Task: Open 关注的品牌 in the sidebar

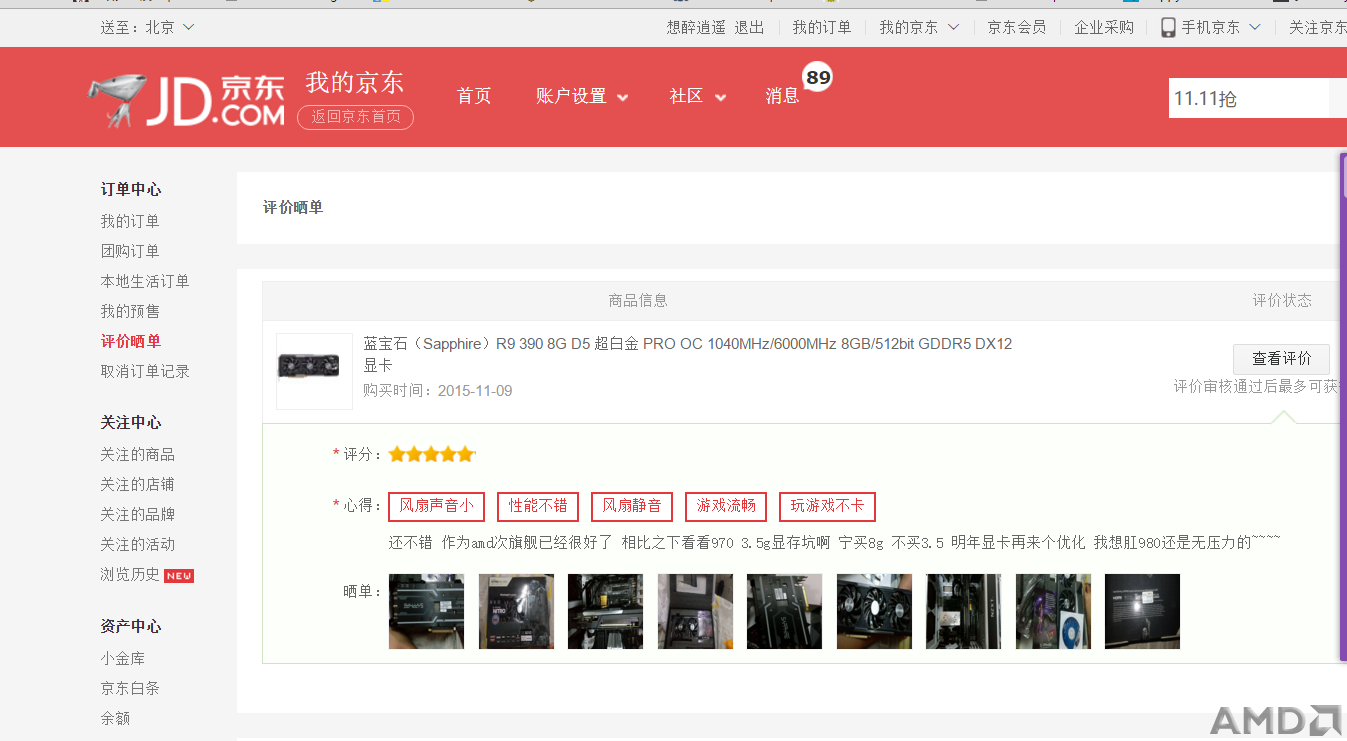Action: coord(137,514)
